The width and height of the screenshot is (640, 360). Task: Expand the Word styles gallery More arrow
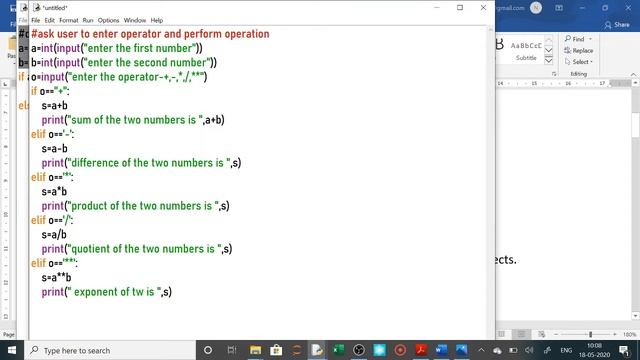pos(549,60)
